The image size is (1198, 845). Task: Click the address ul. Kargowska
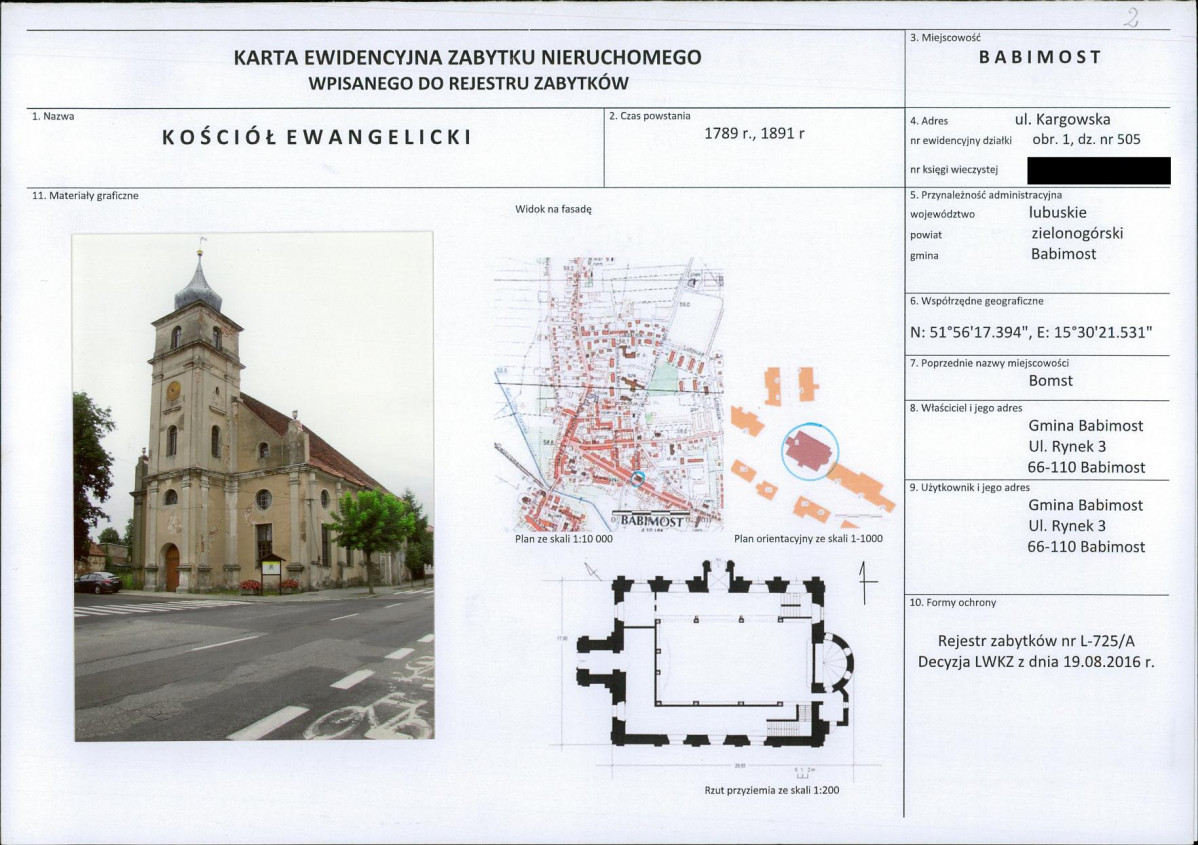click(1062, 119)
